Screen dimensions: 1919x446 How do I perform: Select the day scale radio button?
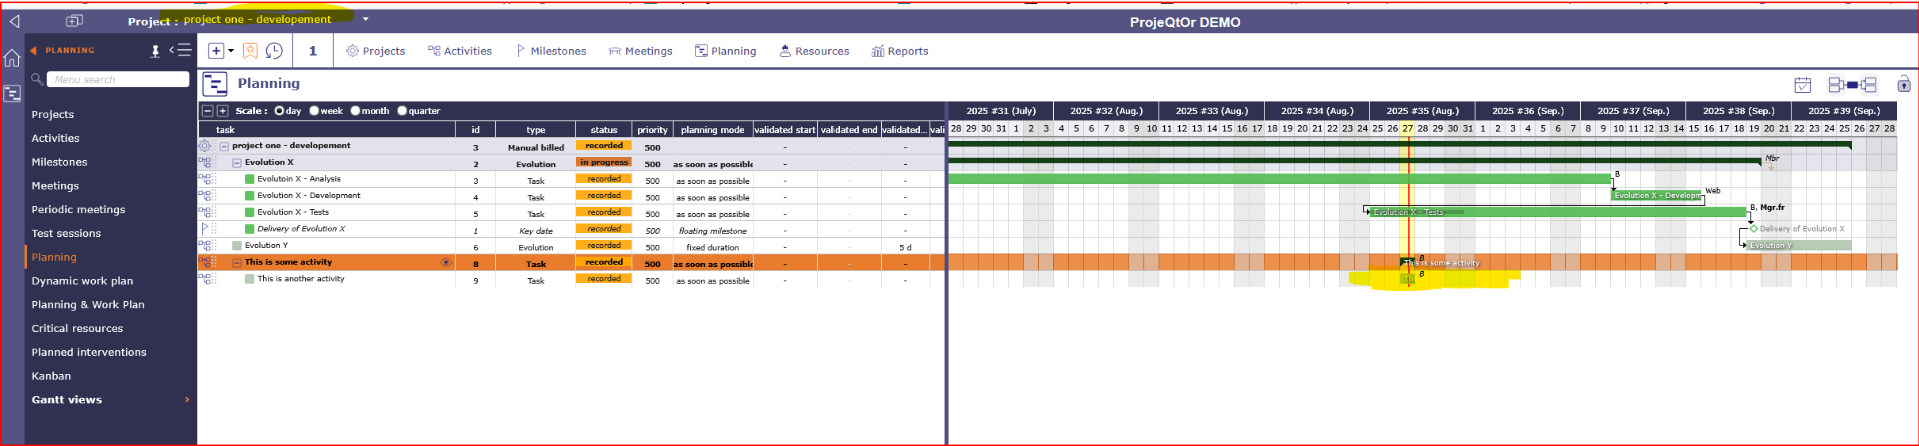pyautogui.click(x=279, y=111)
